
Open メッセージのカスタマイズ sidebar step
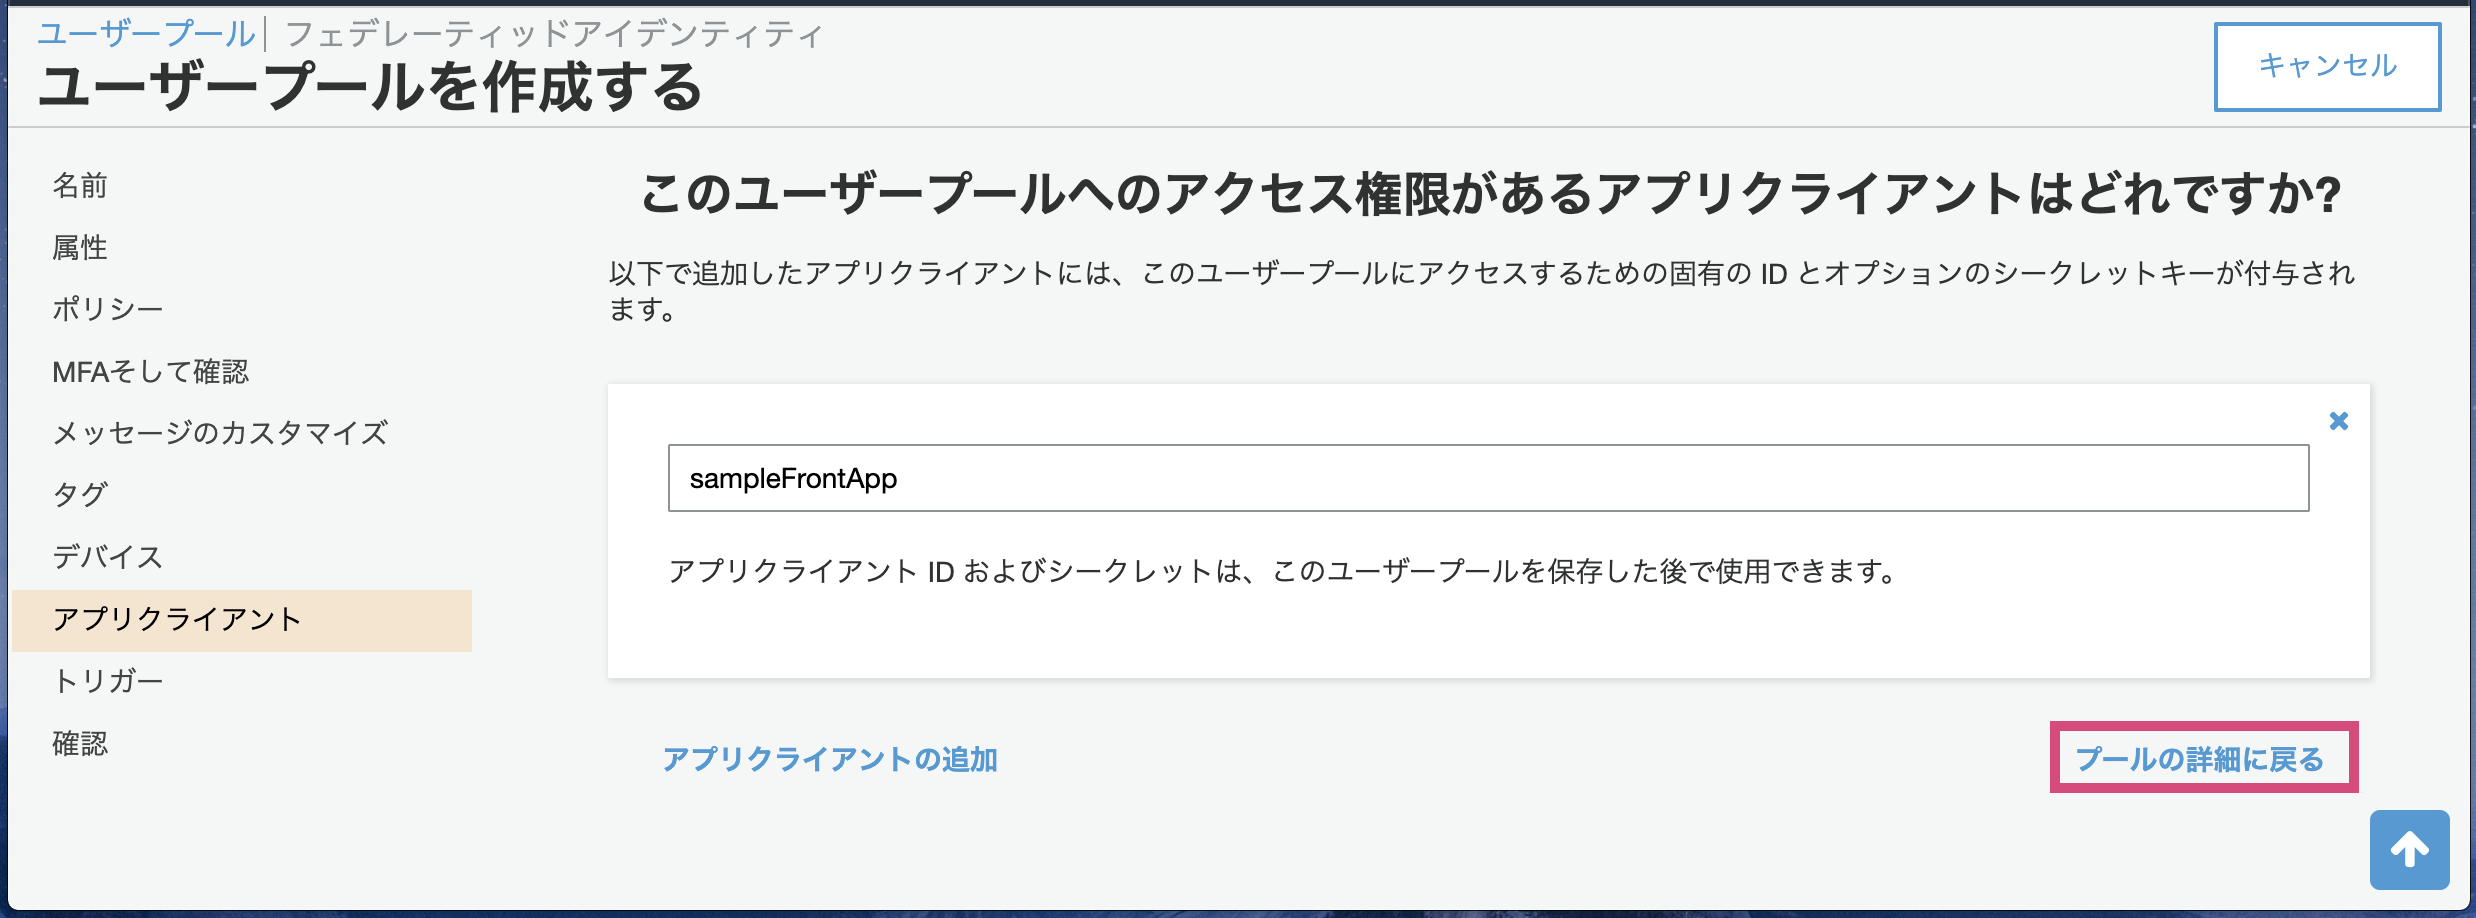click(x=220, y=433)
